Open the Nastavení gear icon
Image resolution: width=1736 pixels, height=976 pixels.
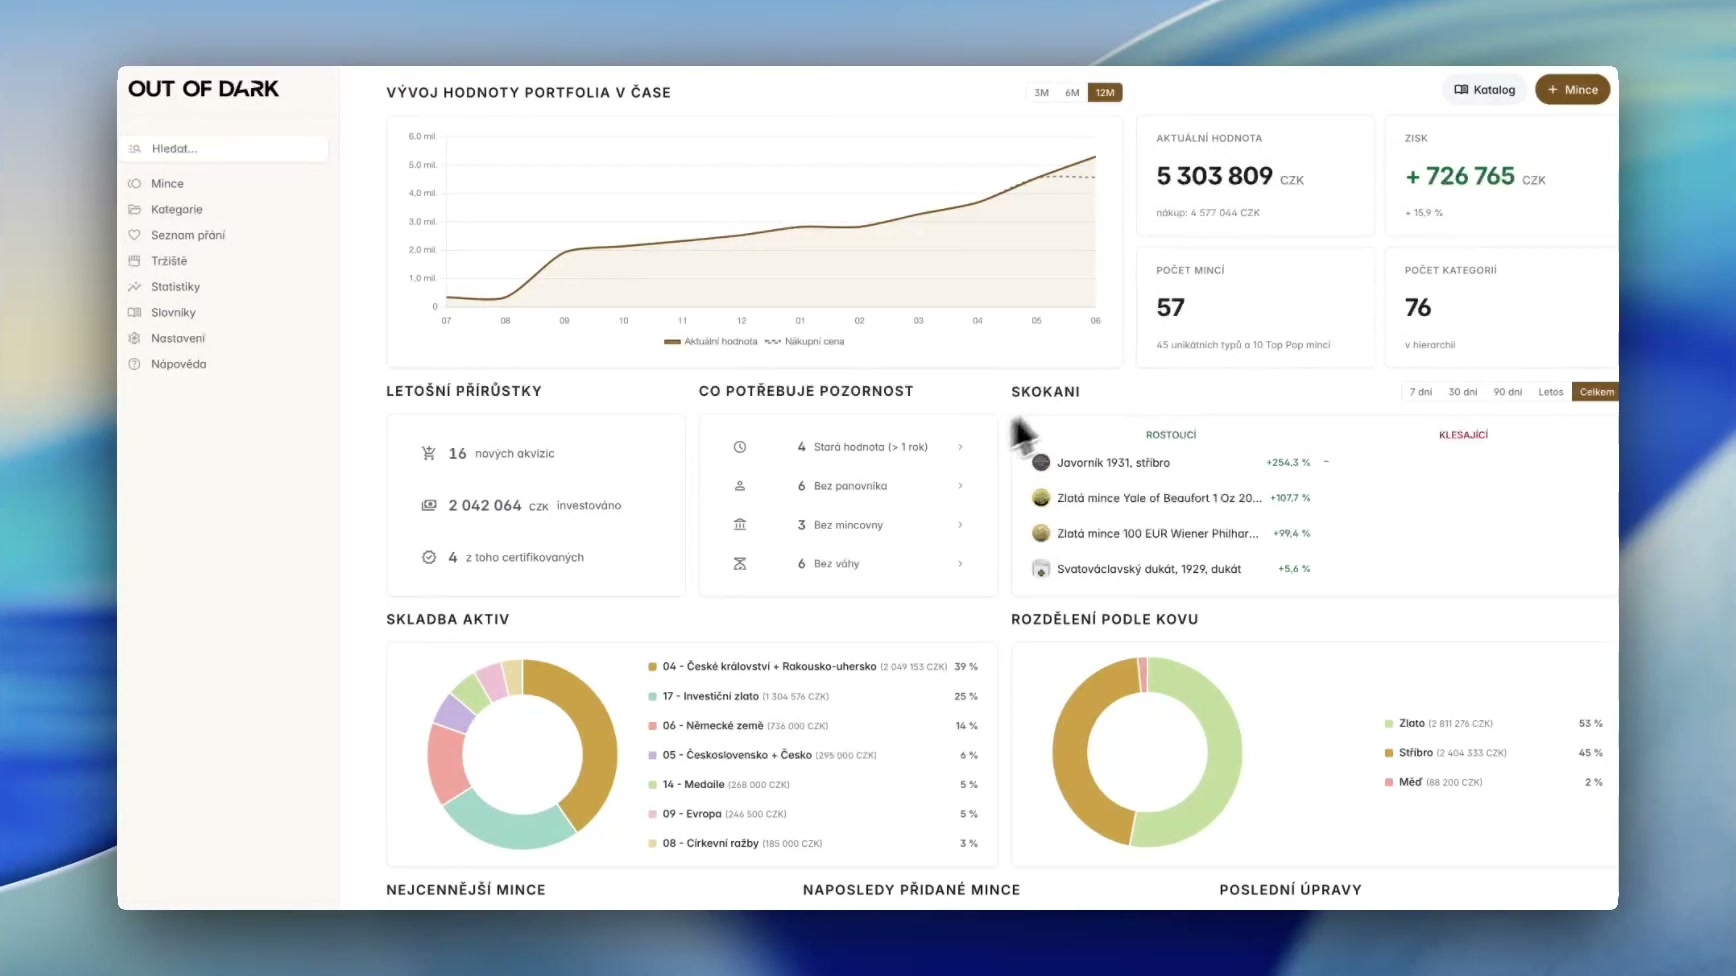point(134,338)
